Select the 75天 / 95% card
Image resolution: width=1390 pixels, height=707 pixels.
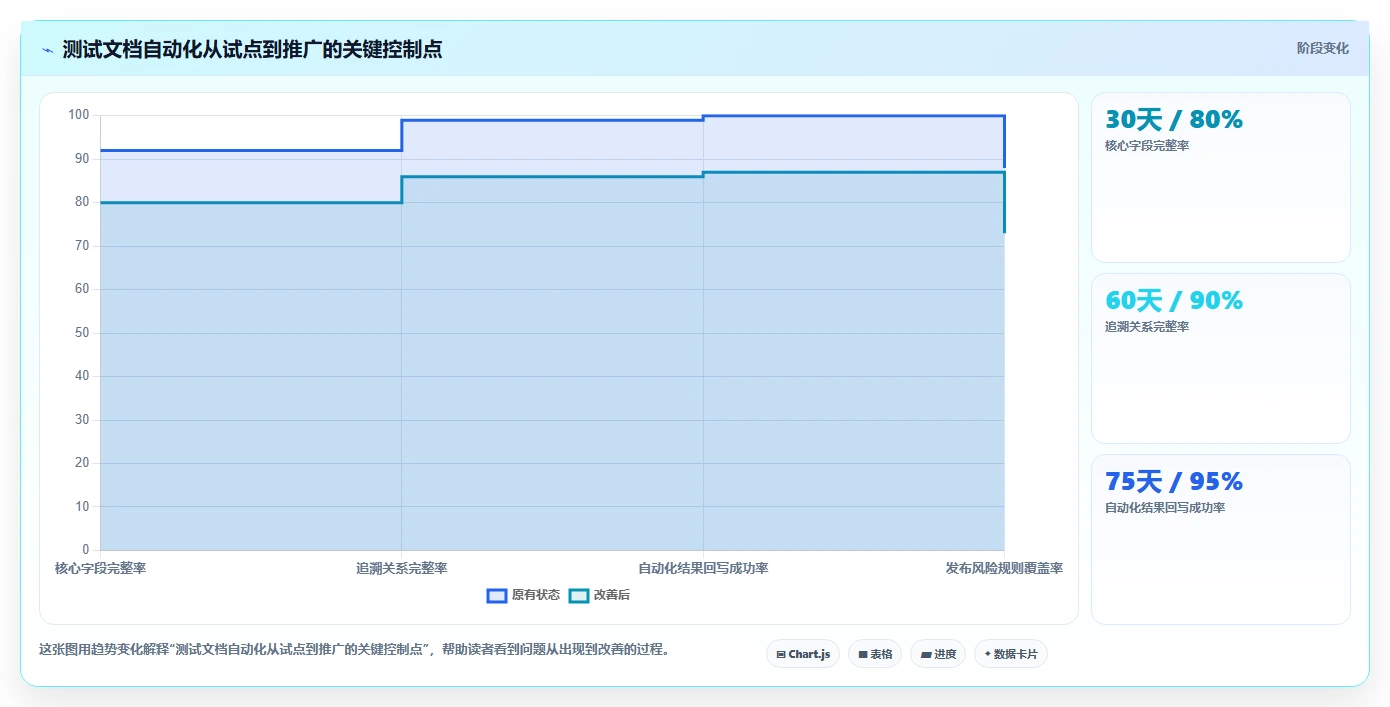click(x=1221, y=539)
